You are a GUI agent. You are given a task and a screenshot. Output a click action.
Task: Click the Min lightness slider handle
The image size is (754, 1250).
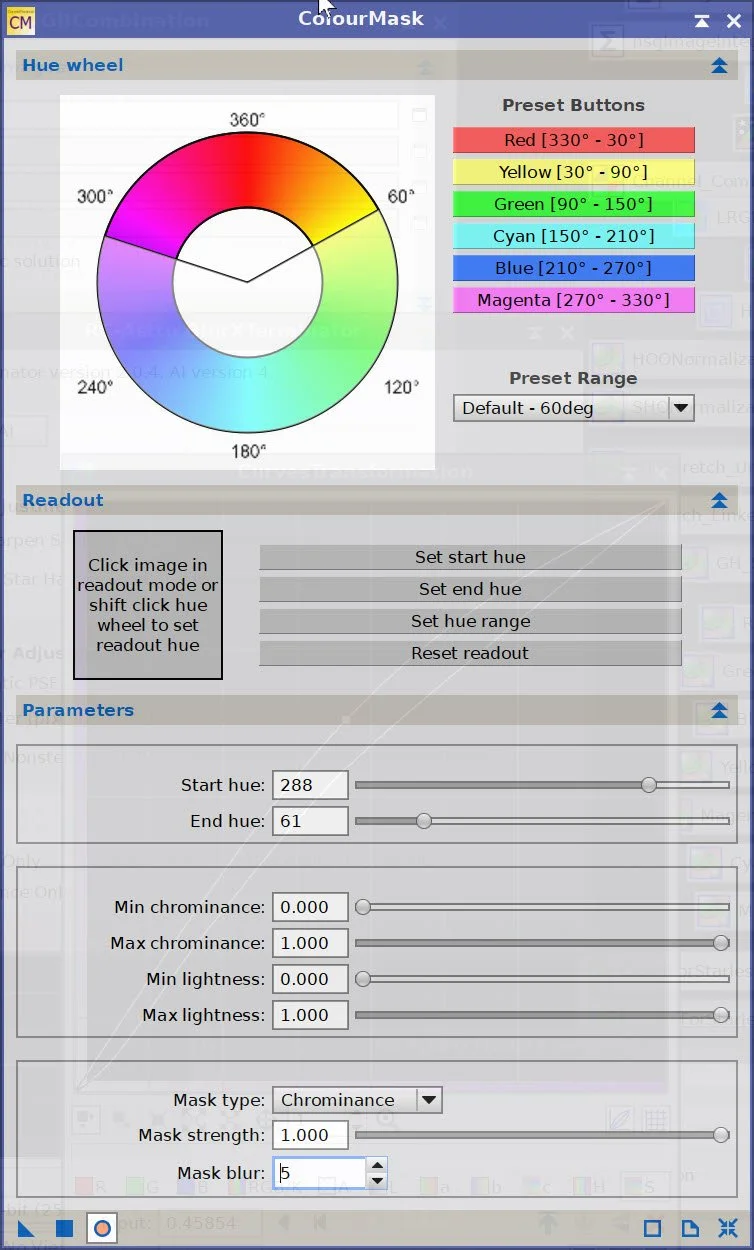point(363,979)
